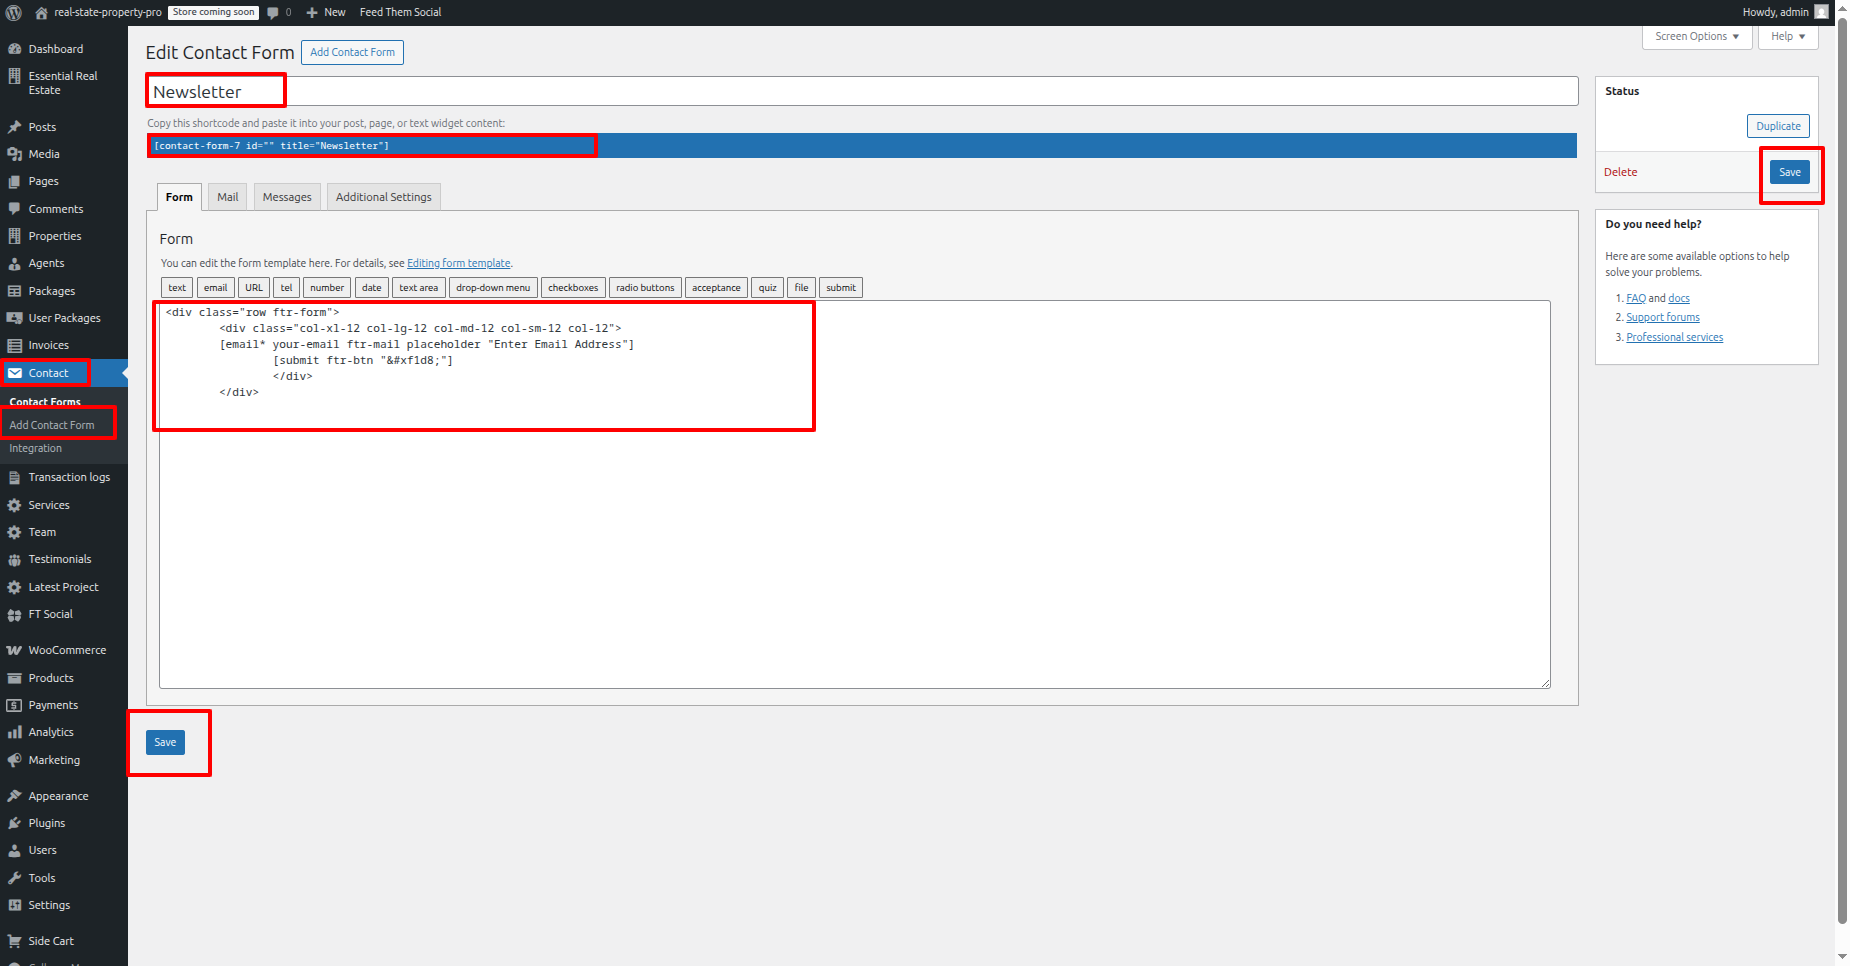
Task: Open the comments bubble icon in admin bar
Action: point(273,12)
